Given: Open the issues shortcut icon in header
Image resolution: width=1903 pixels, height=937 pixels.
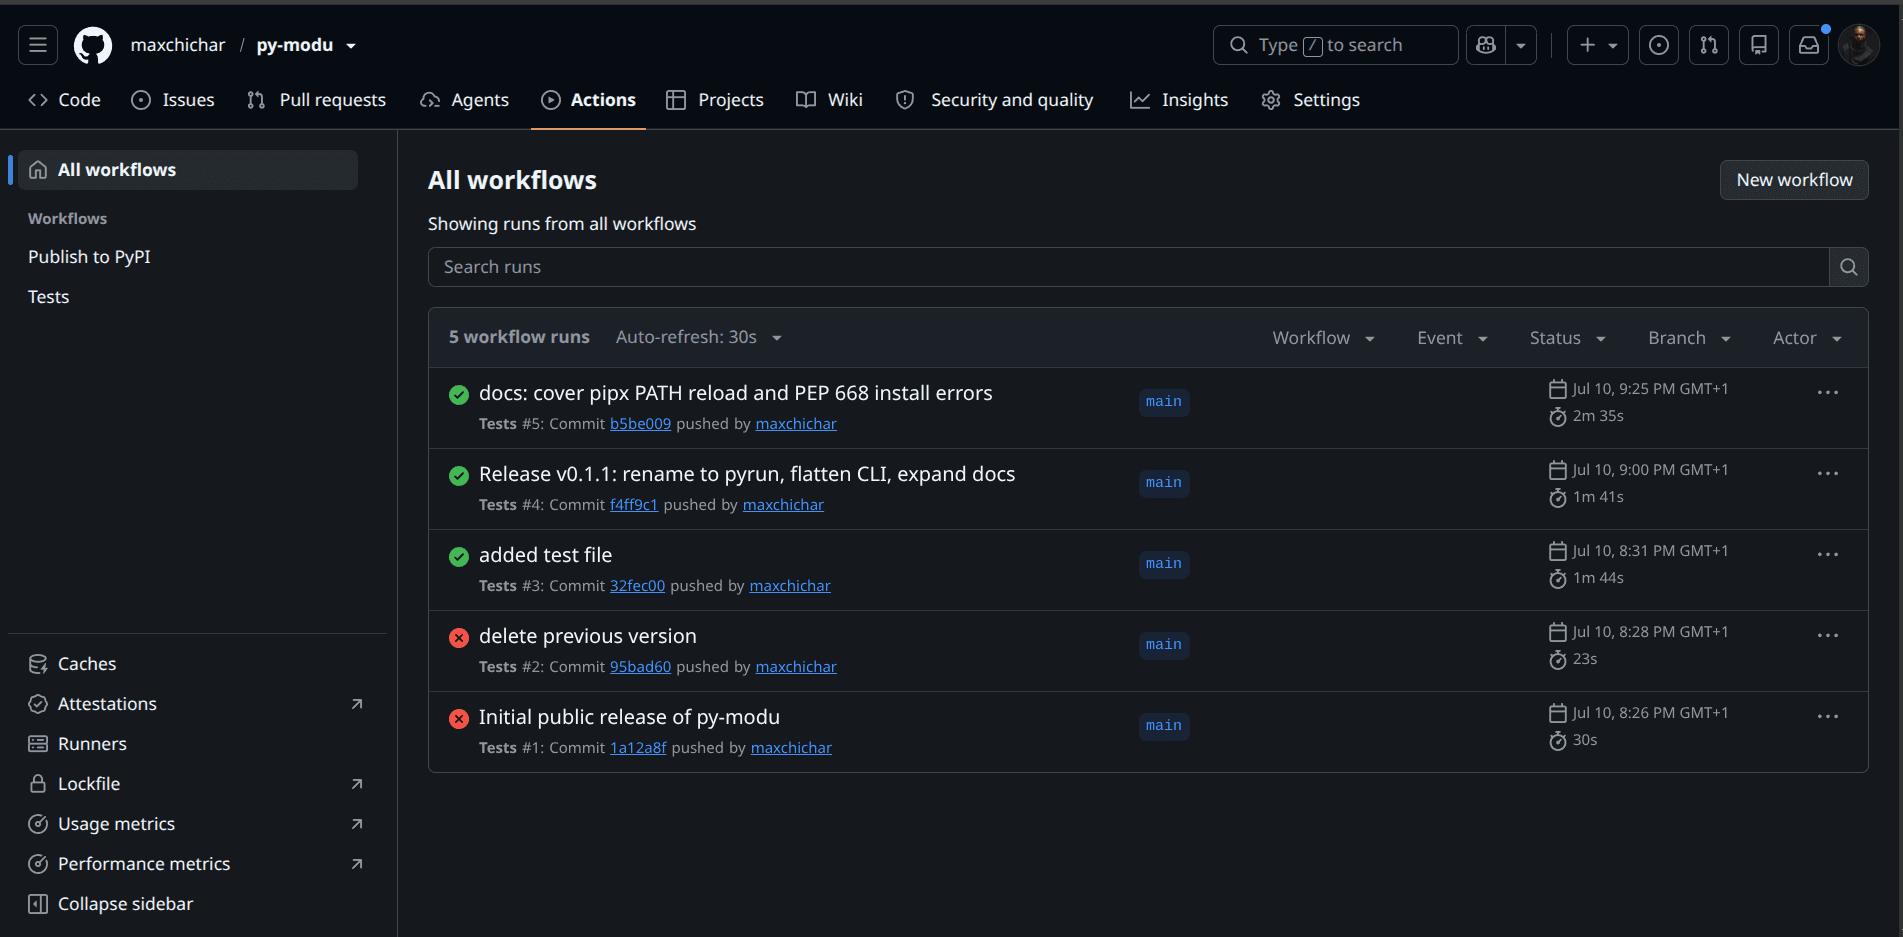Looking at the screenshot, I should coord(1658,45).
